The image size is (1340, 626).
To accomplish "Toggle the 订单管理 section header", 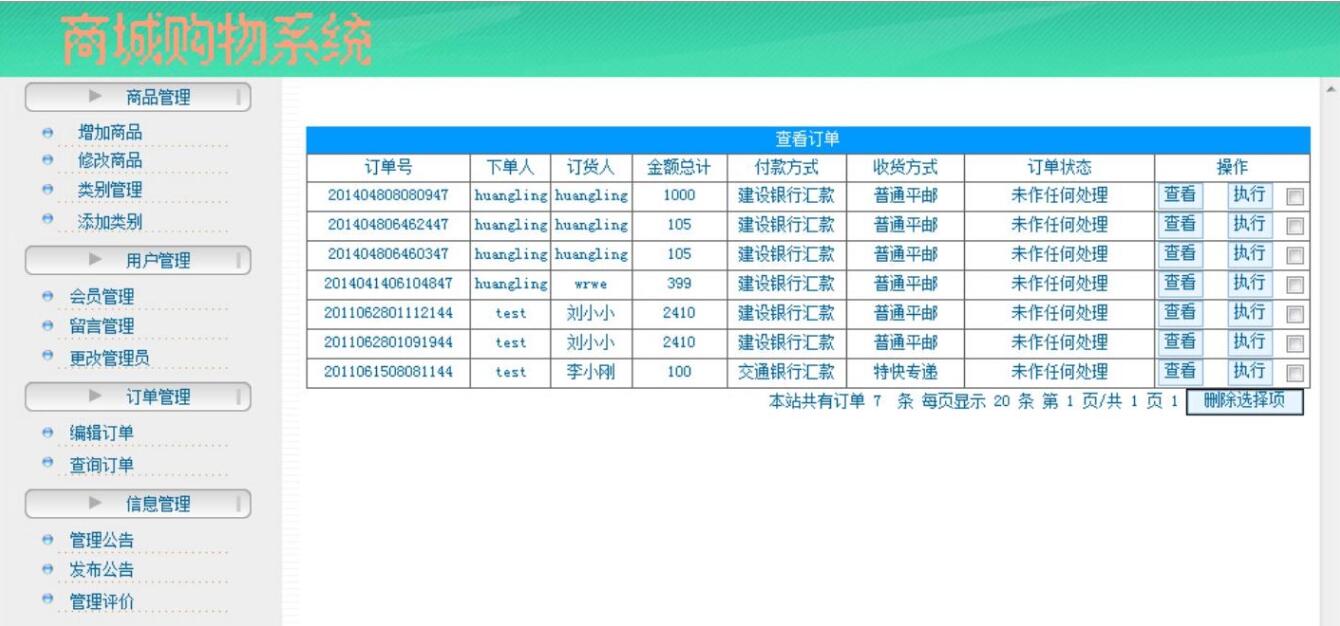I will coord(137,398).
